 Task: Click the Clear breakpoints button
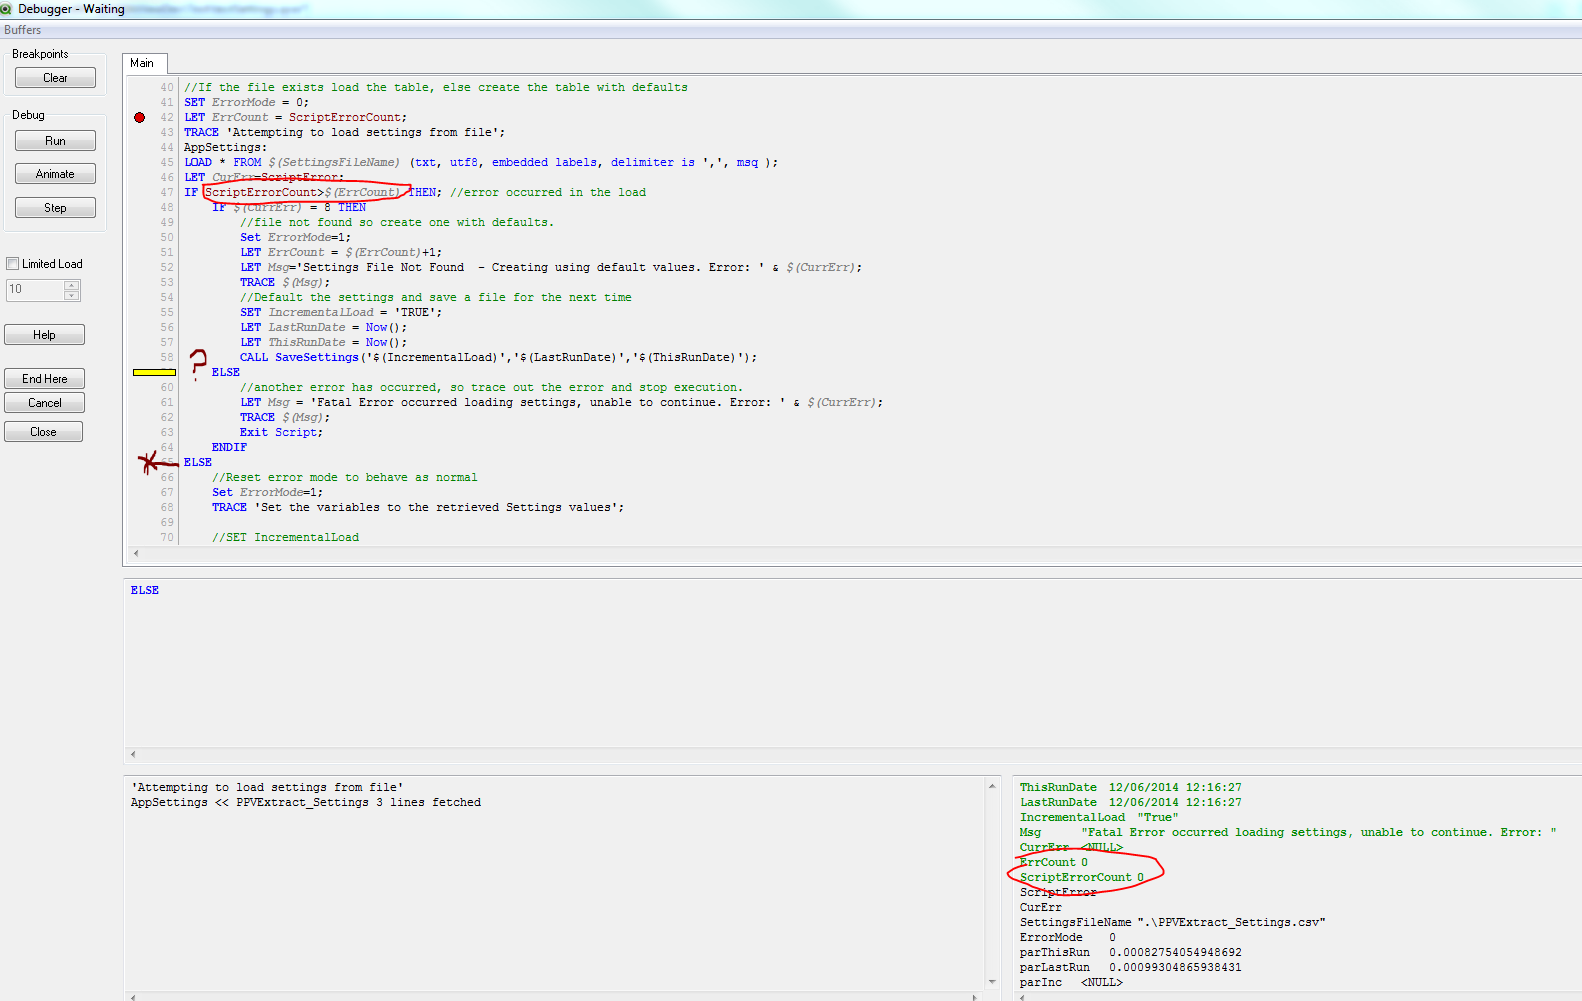tap(55, 78)
